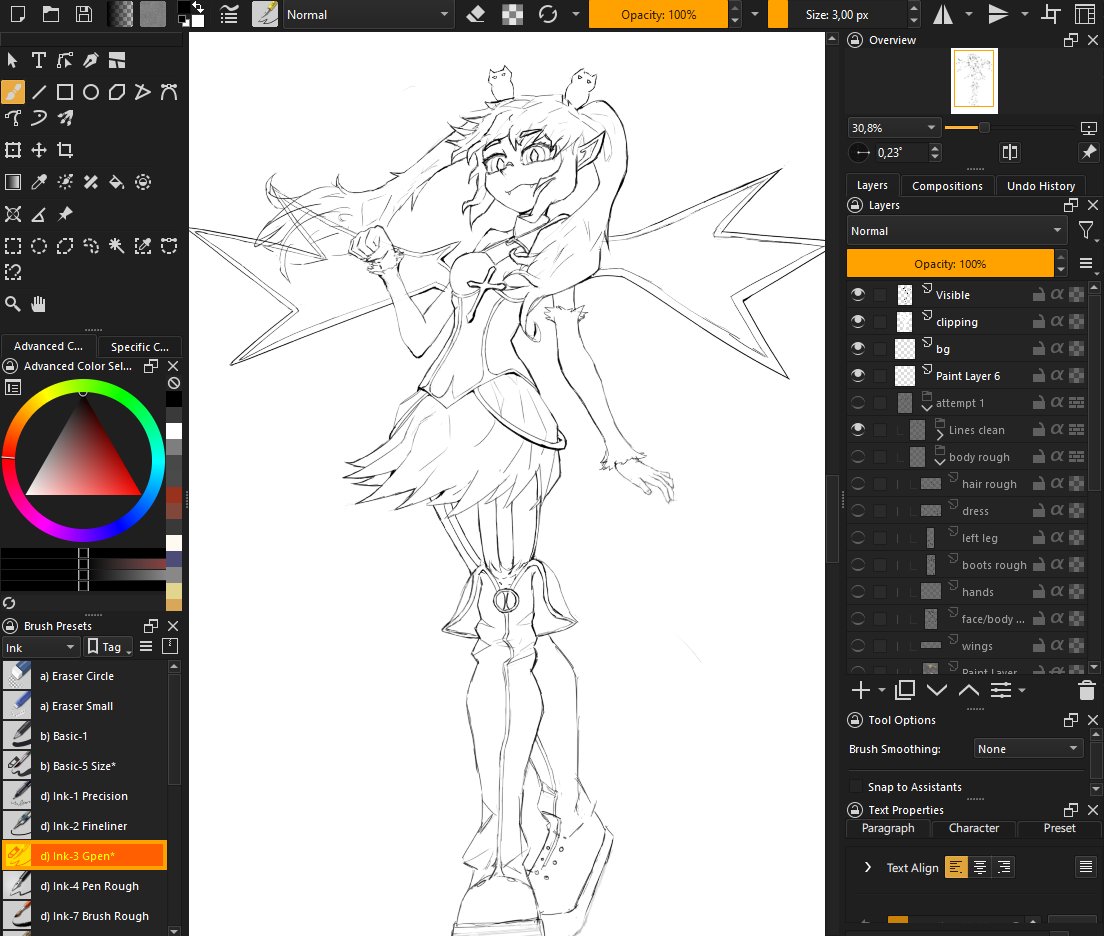This screenshot has height=936, width=1104.
Task: Switch to the Compositions tab
Action: click(x=947, y=186)
